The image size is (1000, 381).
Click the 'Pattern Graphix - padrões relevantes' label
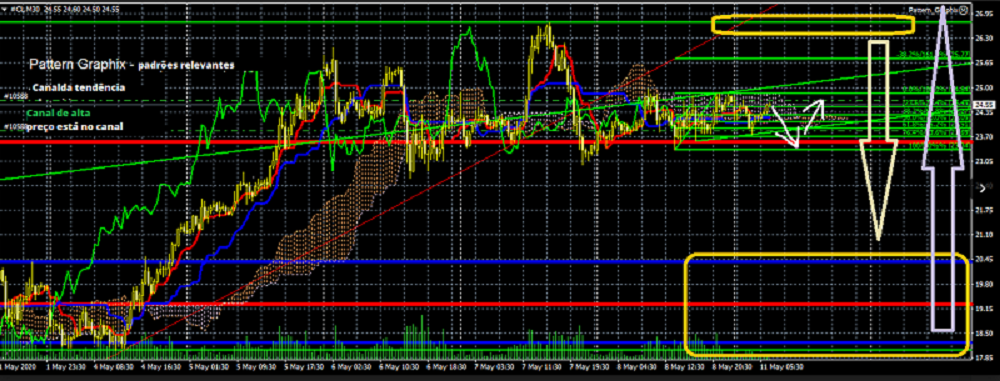(132, 65)
